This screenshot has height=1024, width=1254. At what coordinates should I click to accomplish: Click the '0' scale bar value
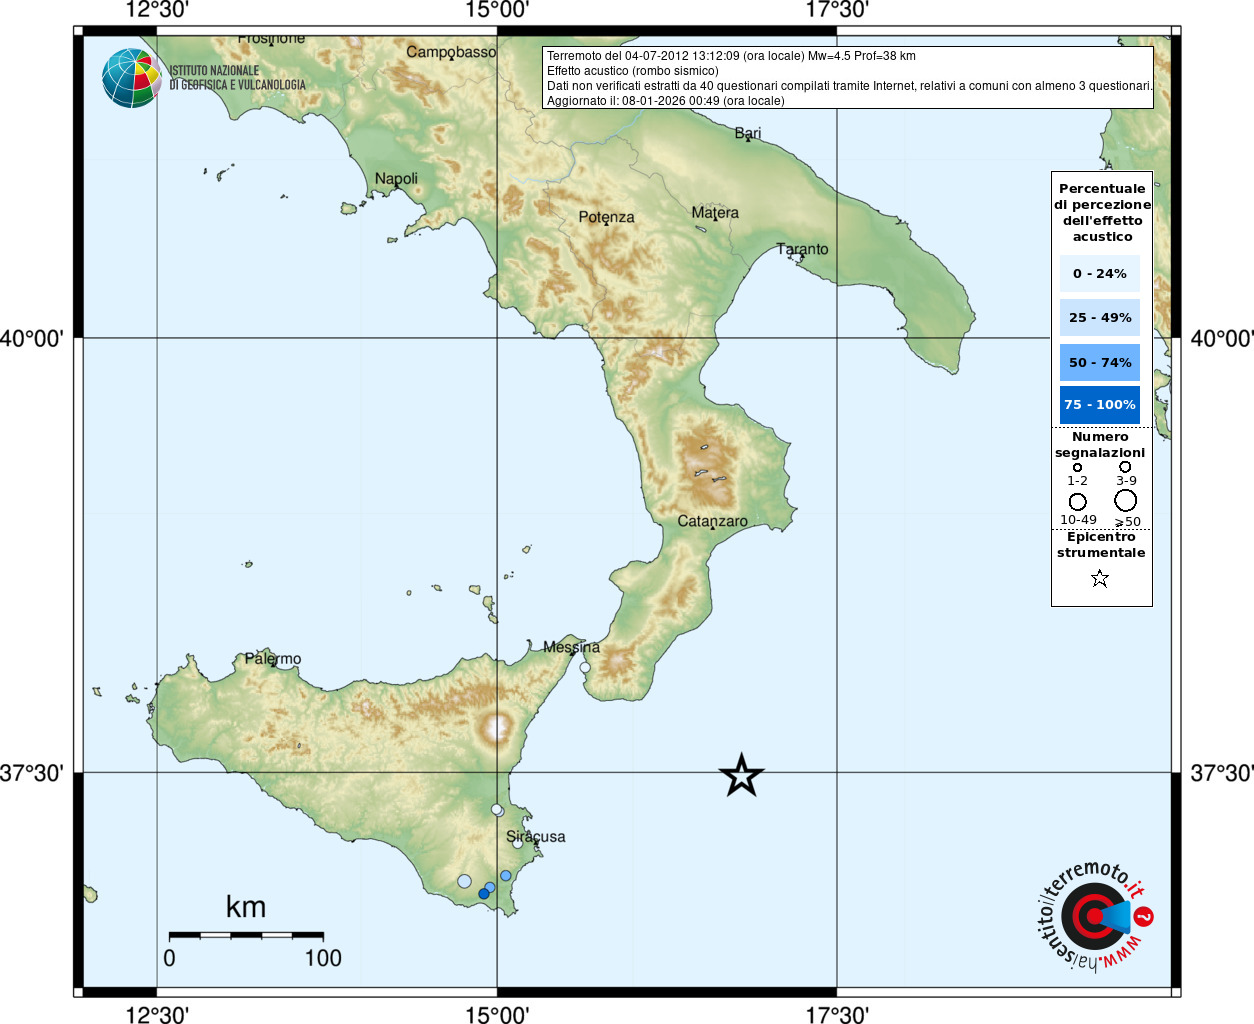[169, 958]
